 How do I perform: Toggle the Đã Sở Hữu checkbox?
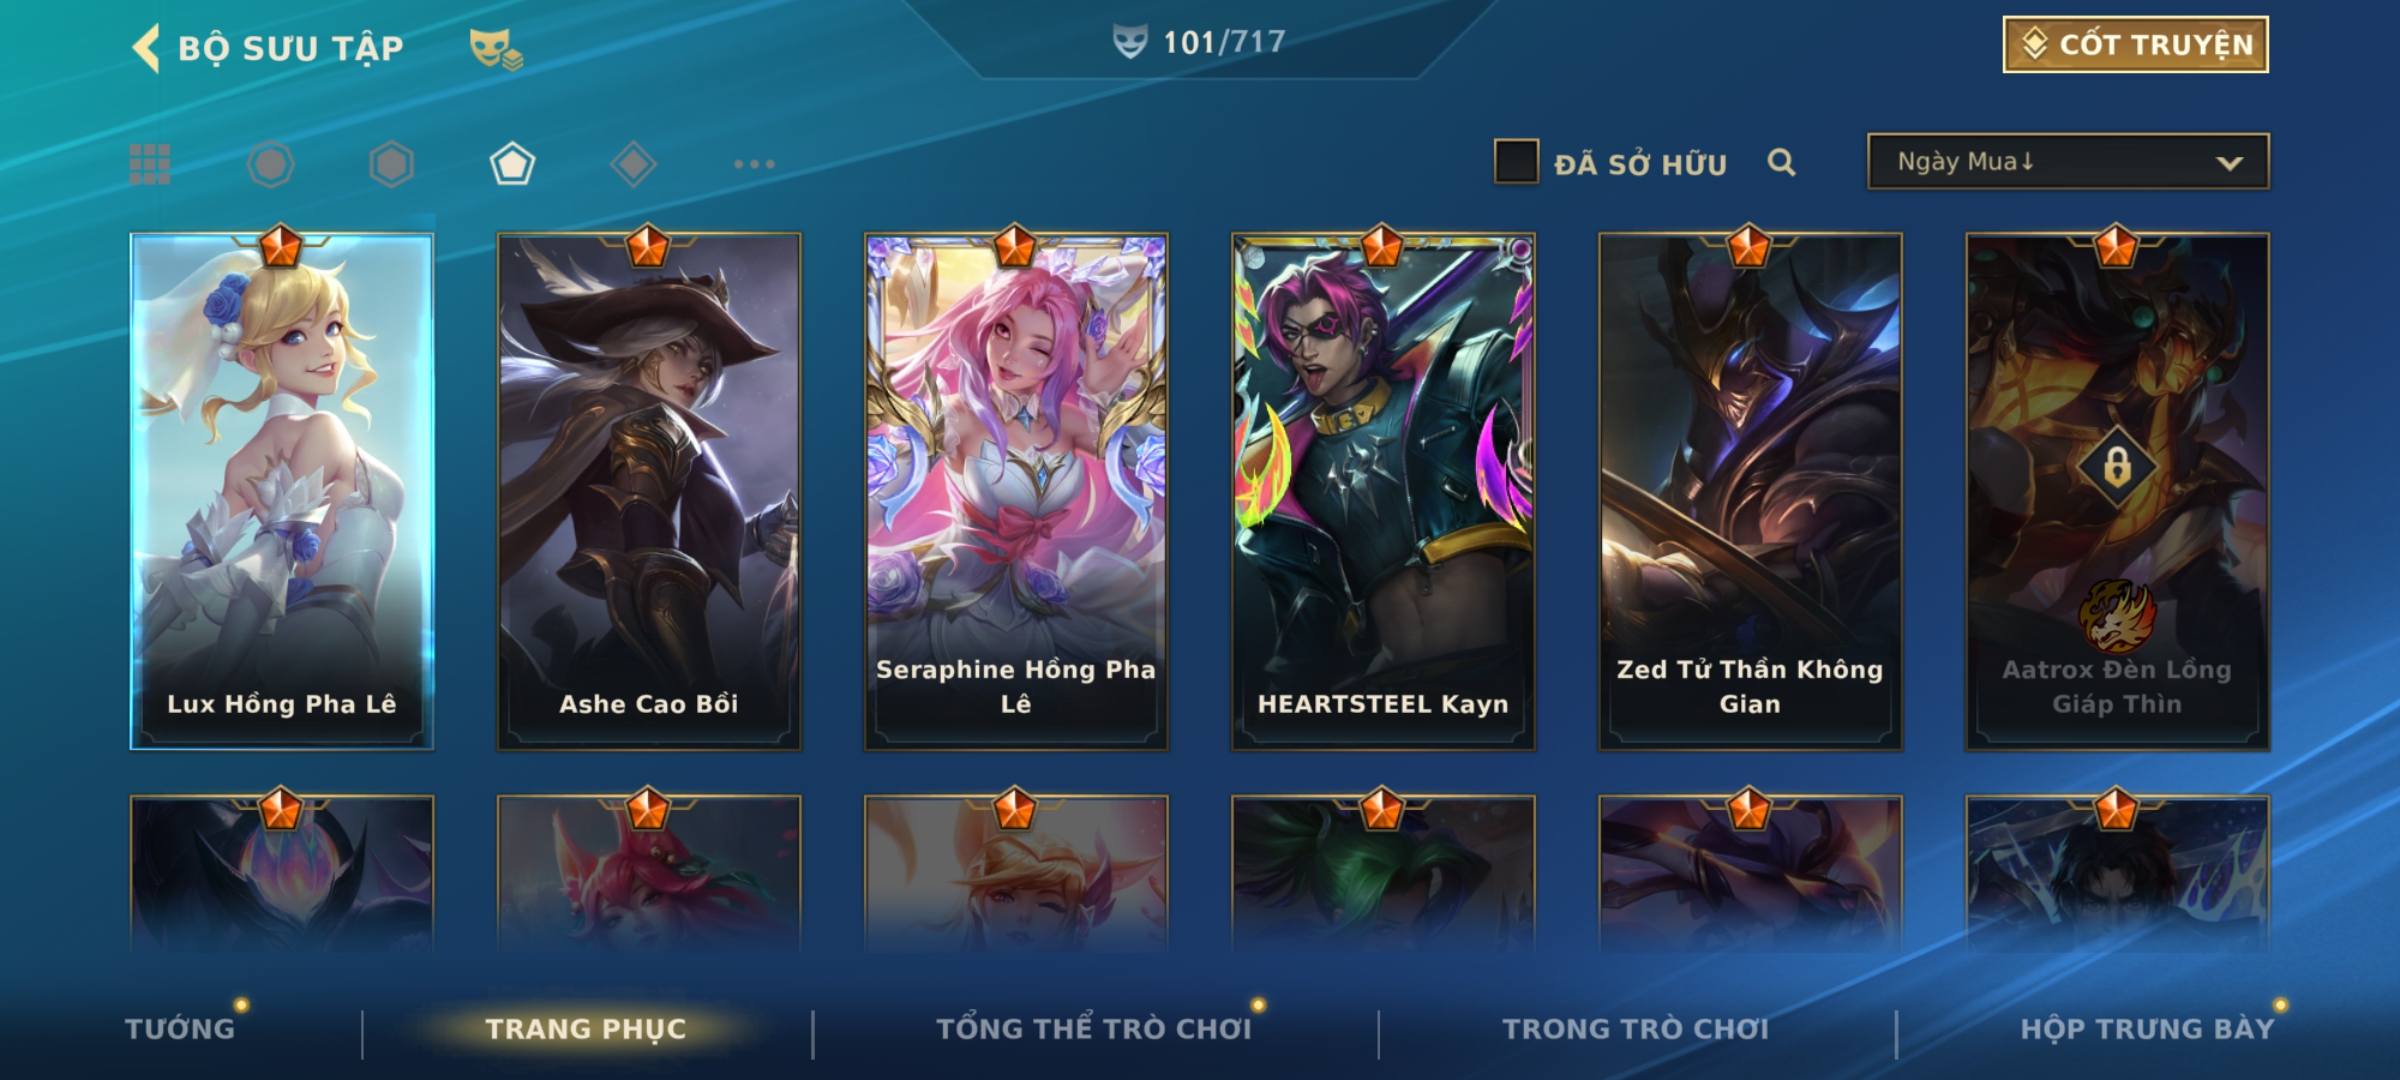[x=1516, y=162]
